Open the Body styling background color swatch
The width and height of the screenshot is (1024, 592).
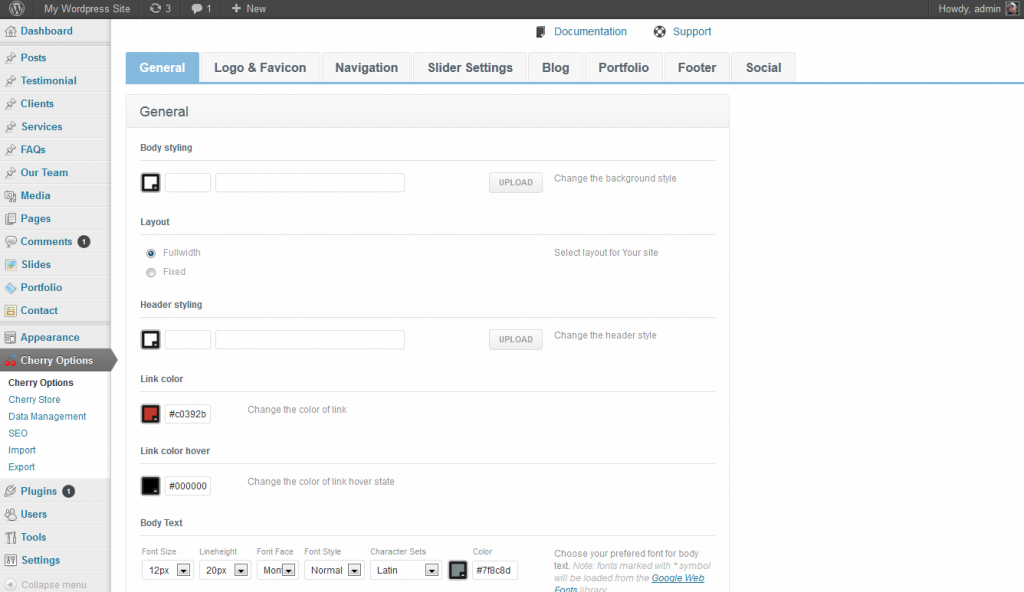click(x=151, y=182)
